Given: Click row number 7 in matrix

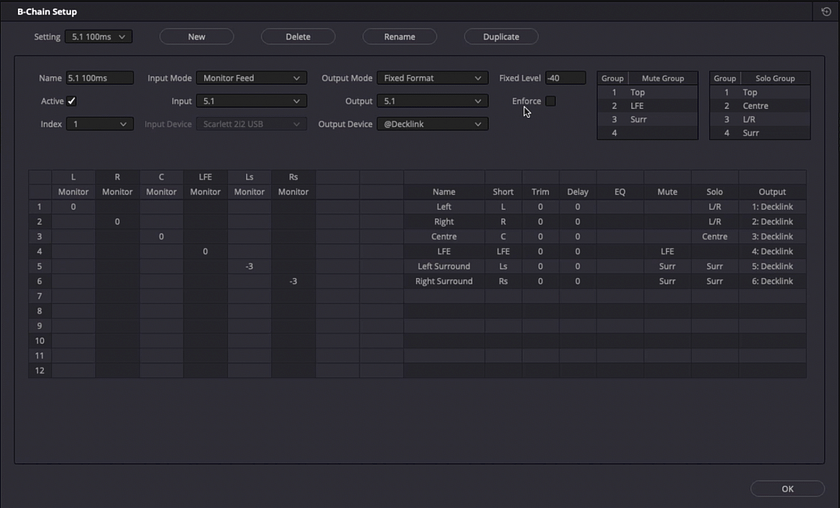Looking at the screenshot, I should (x=40, y=296).
